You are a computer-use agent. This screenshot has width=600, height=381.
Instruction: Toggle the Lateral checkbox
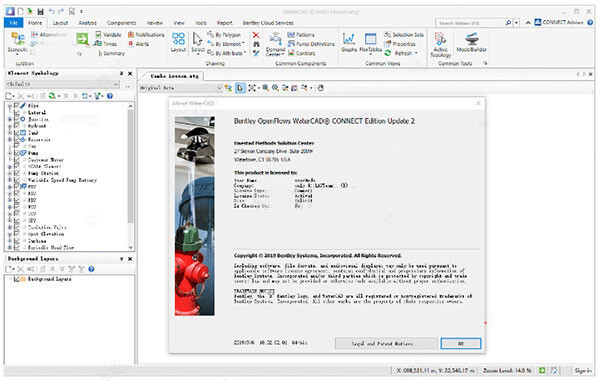(x=17, y=112)
